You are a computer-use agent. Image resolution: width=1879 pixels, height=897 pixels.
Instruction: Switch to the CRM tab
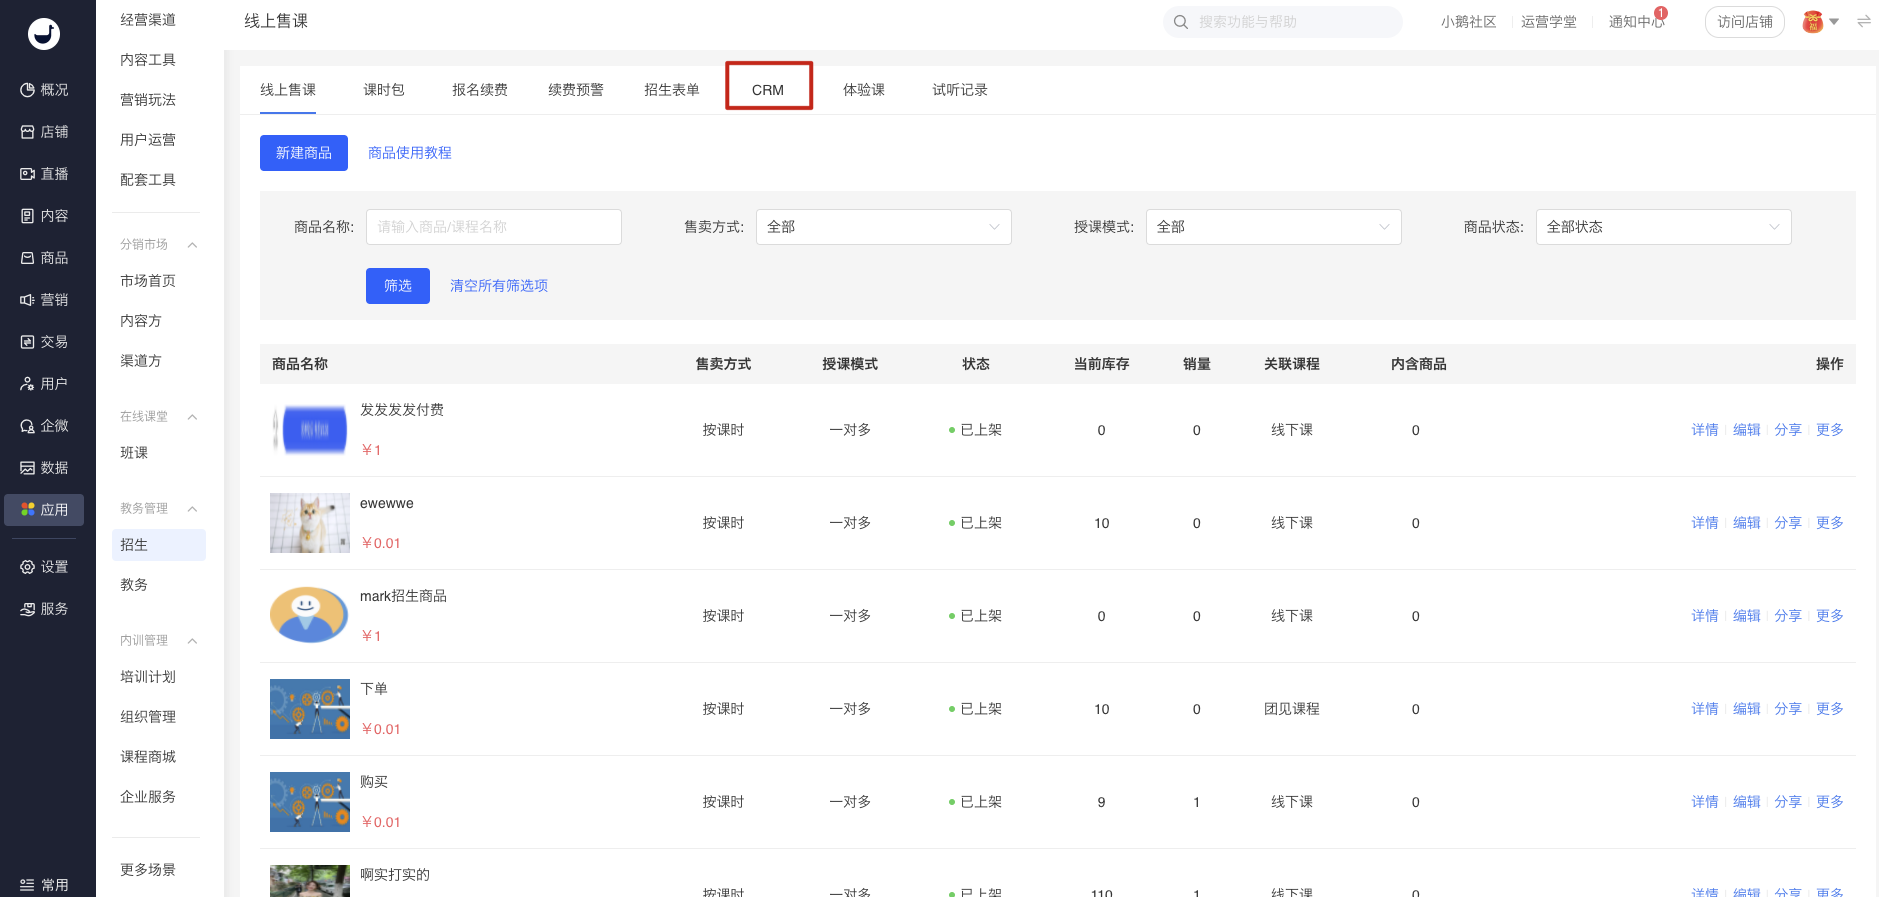[x=768, y=90]
